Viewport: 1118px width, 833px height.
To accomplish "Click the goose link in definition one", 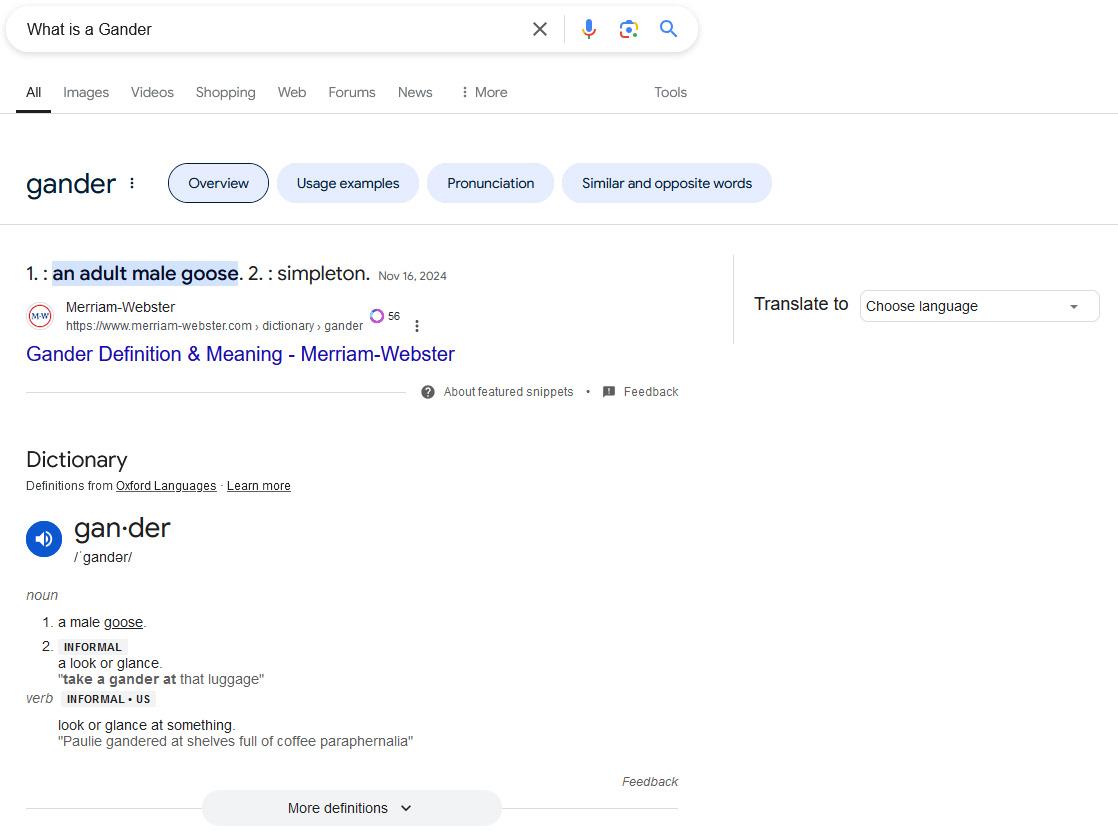I will pyautogui.click(x=123, y=622).
